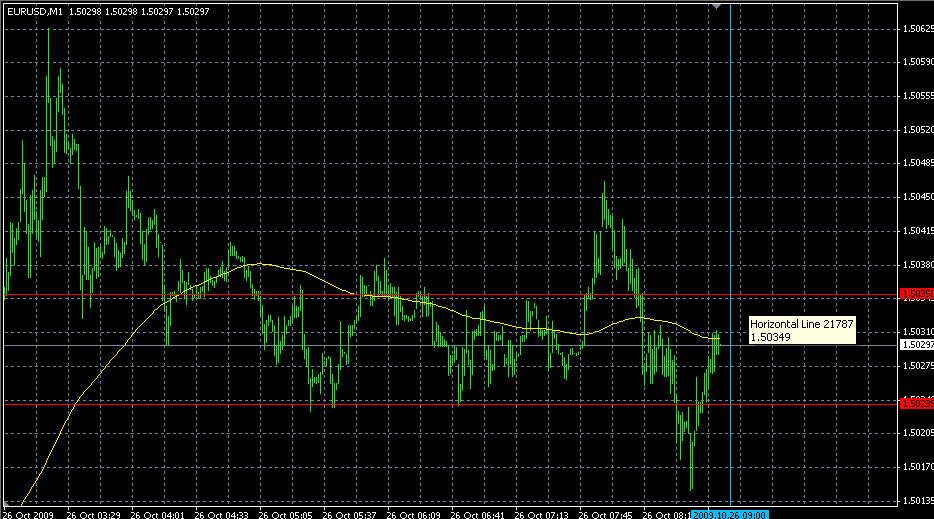Click the 26 Oct 05:05 time label
The image size is (934, 519).
pyautogui.click(x=281, y=514)
